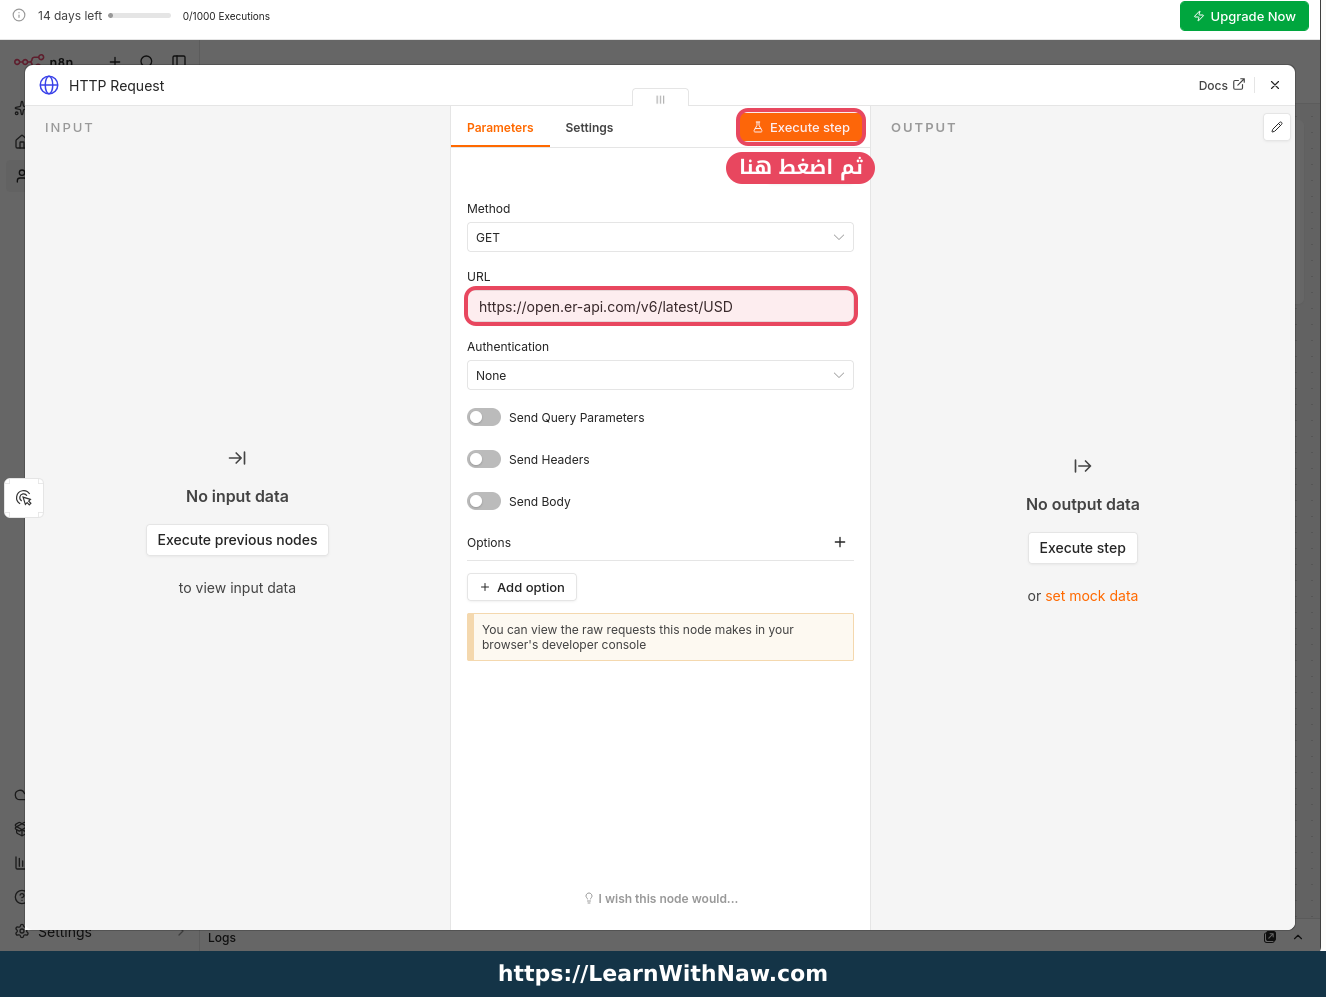Click the No output data heading
This screenshot has height=997, width=1326.
(1083, 504)
